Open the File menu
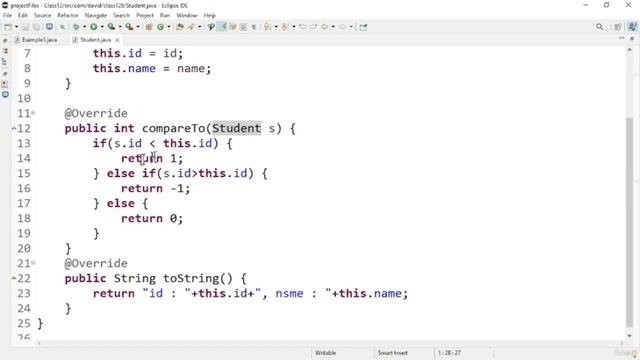This screenshot has height=360, width=640. 7,16
